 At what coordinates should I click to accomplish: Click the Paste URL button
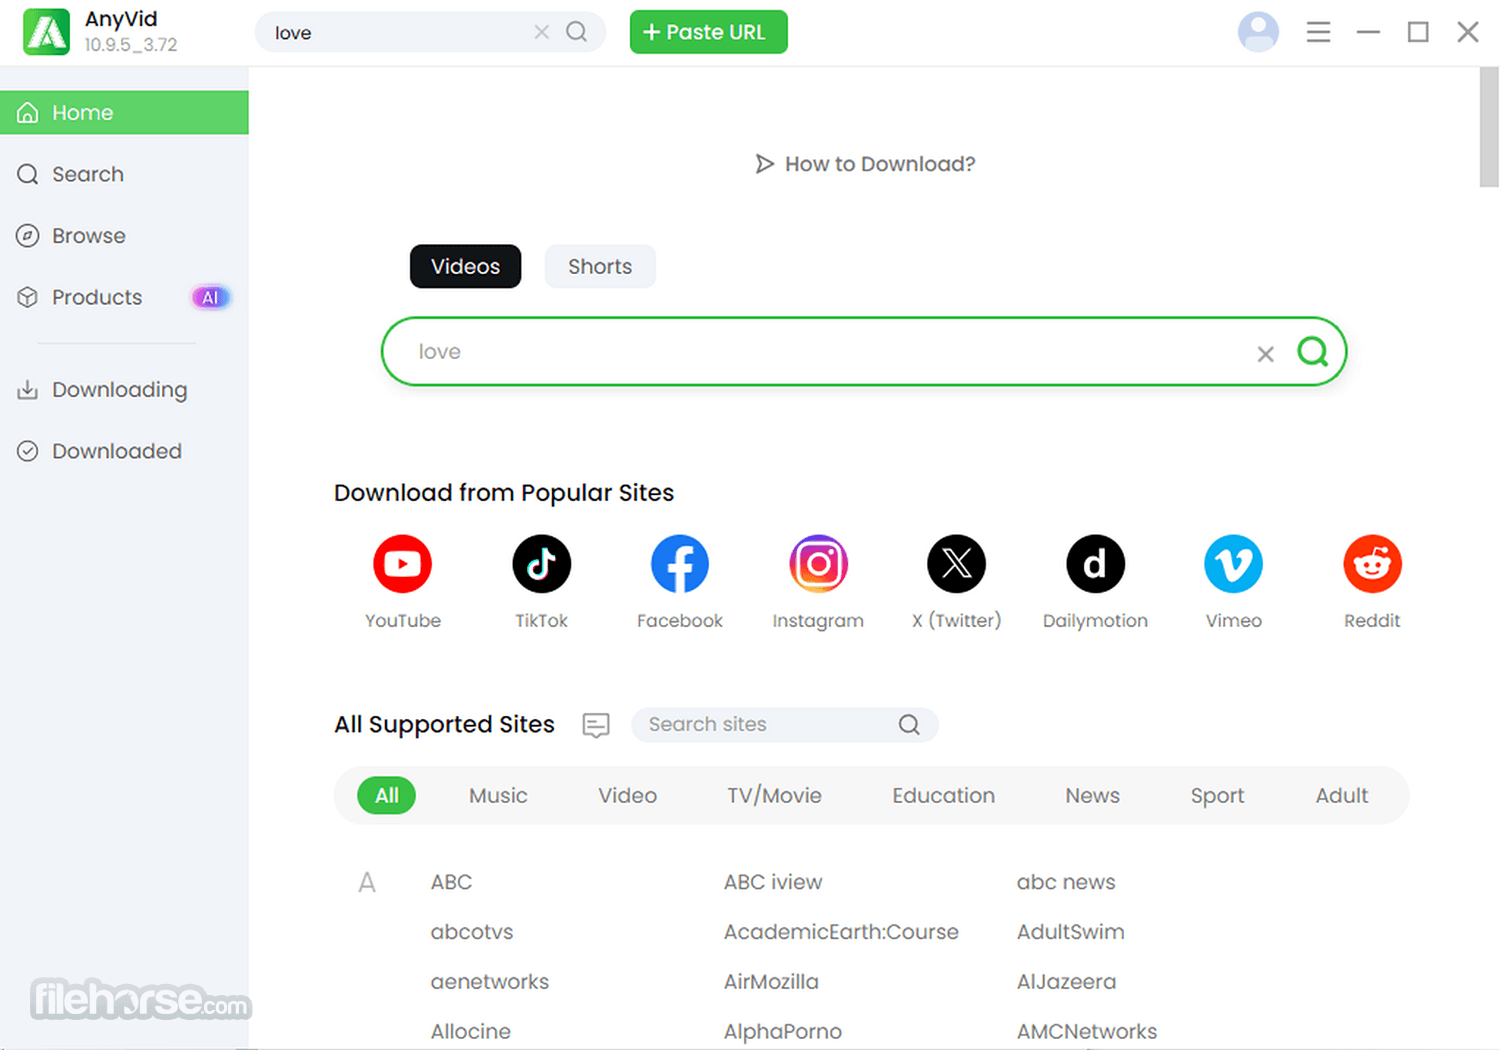(x=708, y=32)
